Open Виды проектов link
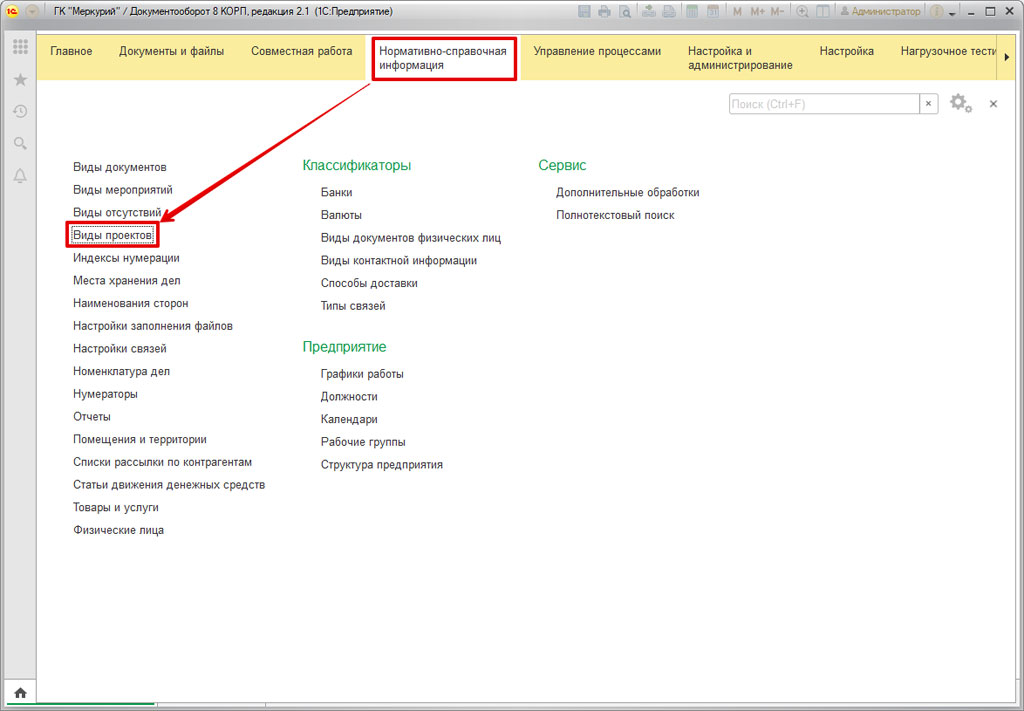The height and width of the screenshot is (711, 1024). tap(113, 235)
